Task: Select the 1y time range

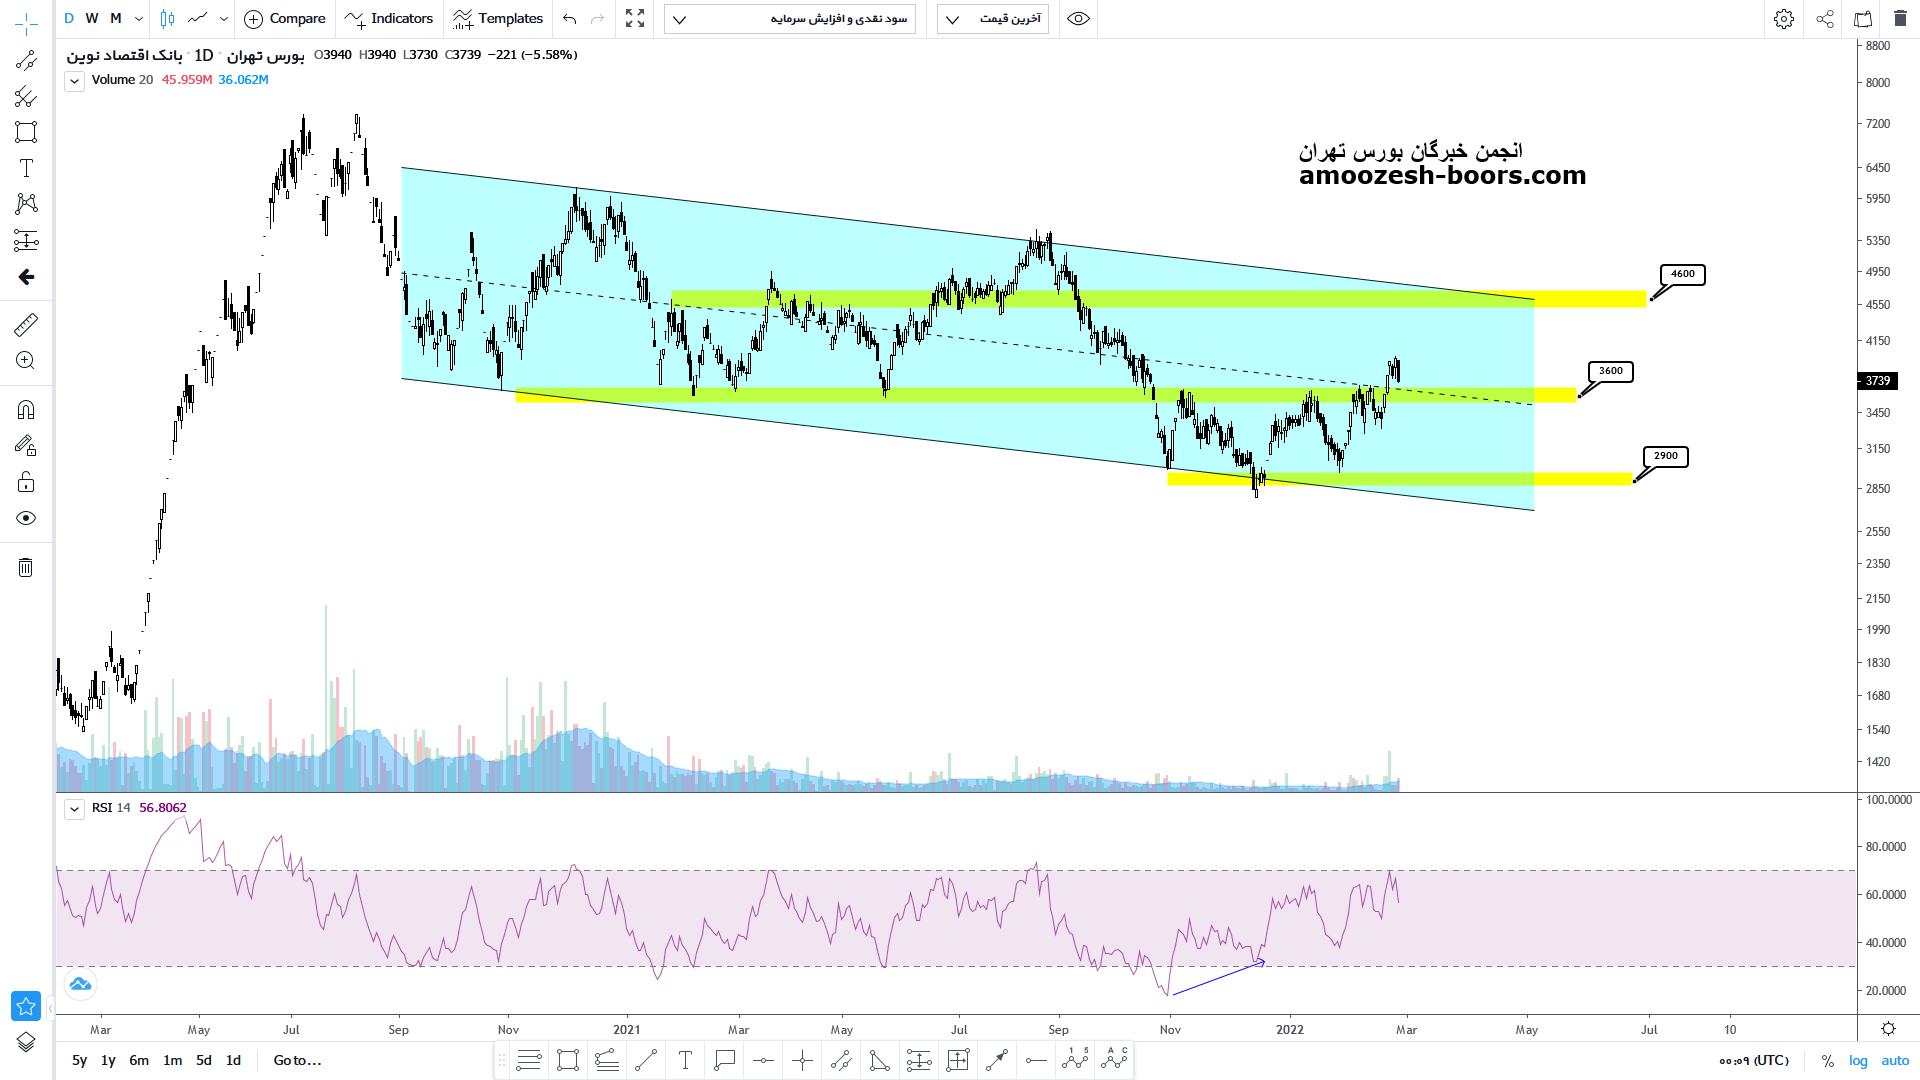Action: [108, 1061]
